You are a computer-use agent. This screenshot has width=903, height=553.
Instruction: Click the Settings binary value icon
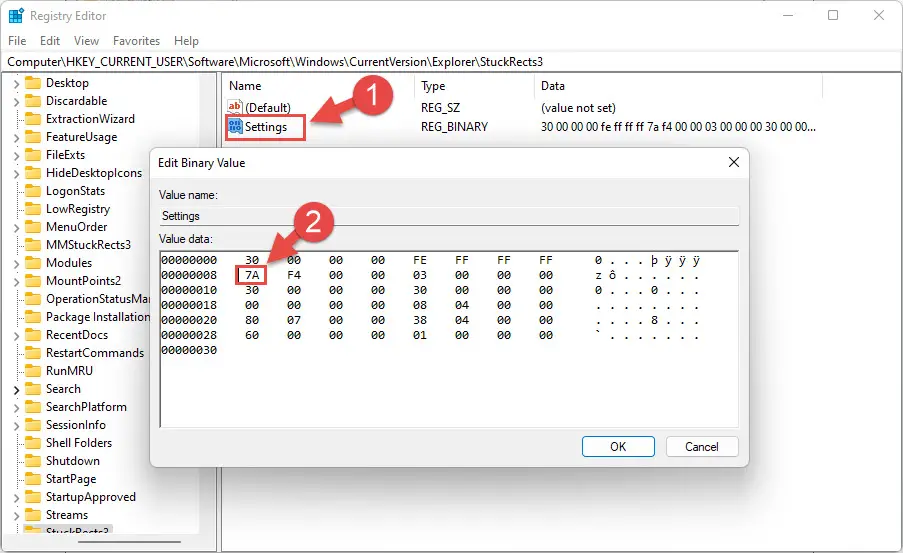[x=235, y=126]
